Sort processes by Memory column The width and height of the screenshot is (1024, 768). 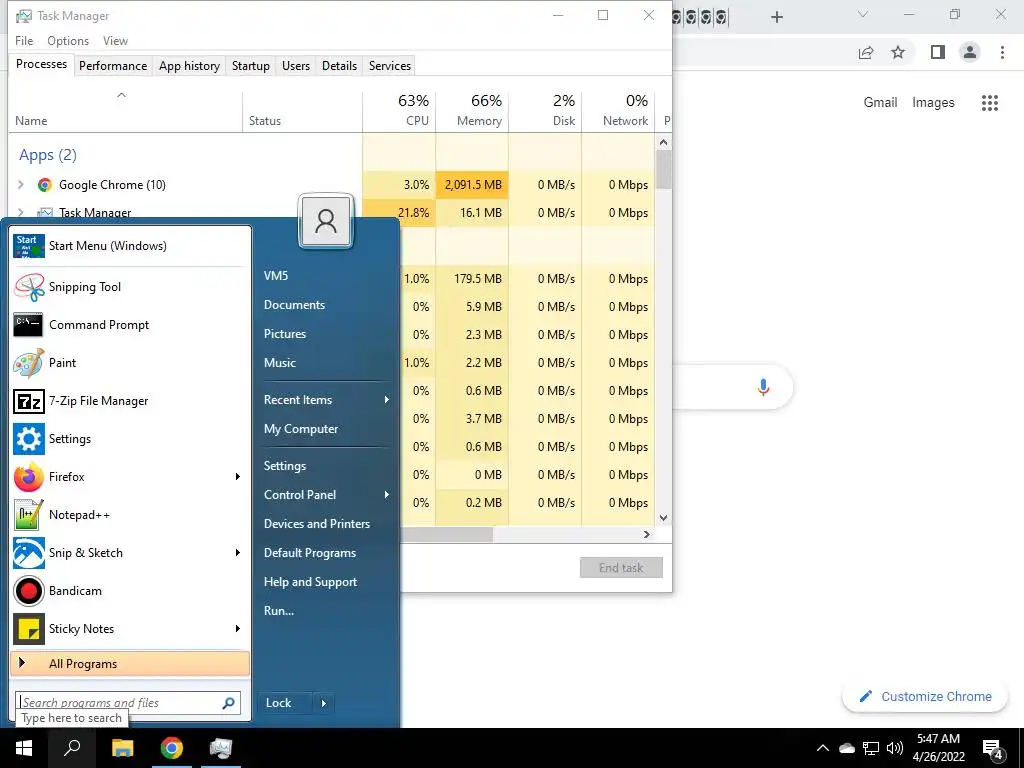tap(472, 110)
